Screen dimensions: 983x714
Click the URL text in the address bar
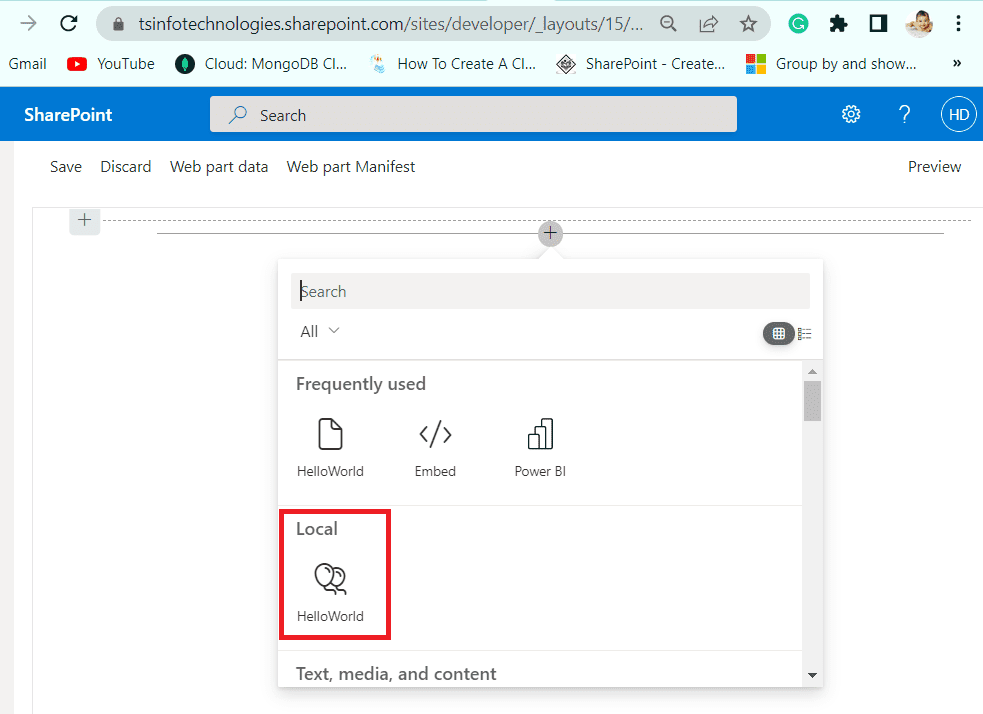391,24
